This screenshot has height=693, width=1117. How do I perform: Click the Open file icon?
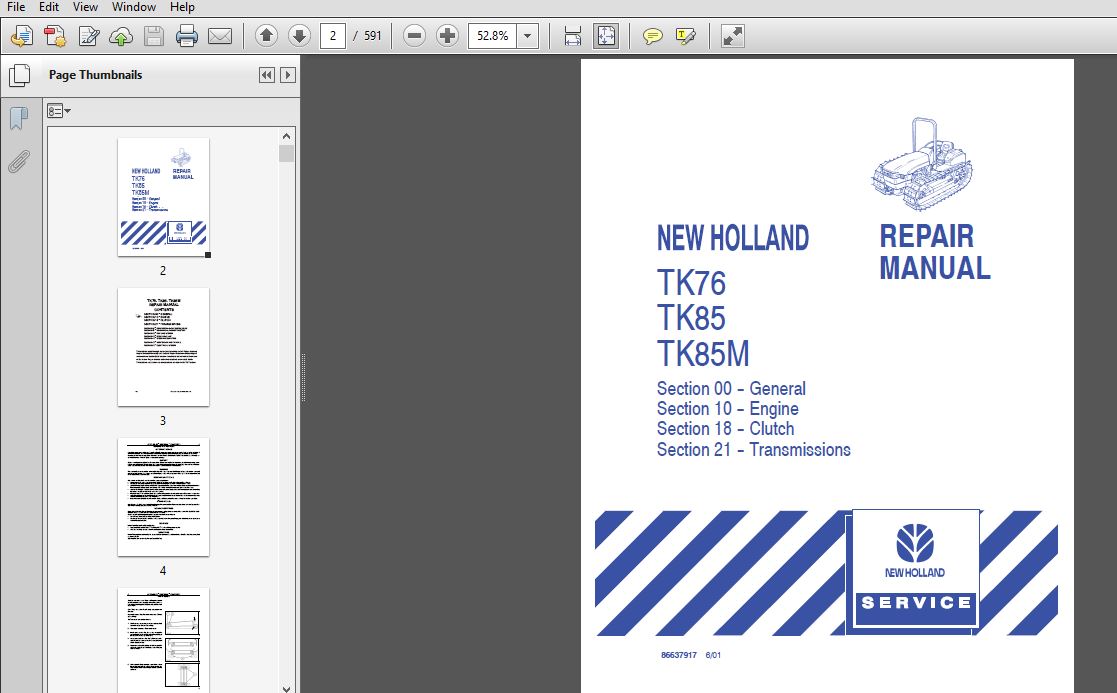point(22,36)
